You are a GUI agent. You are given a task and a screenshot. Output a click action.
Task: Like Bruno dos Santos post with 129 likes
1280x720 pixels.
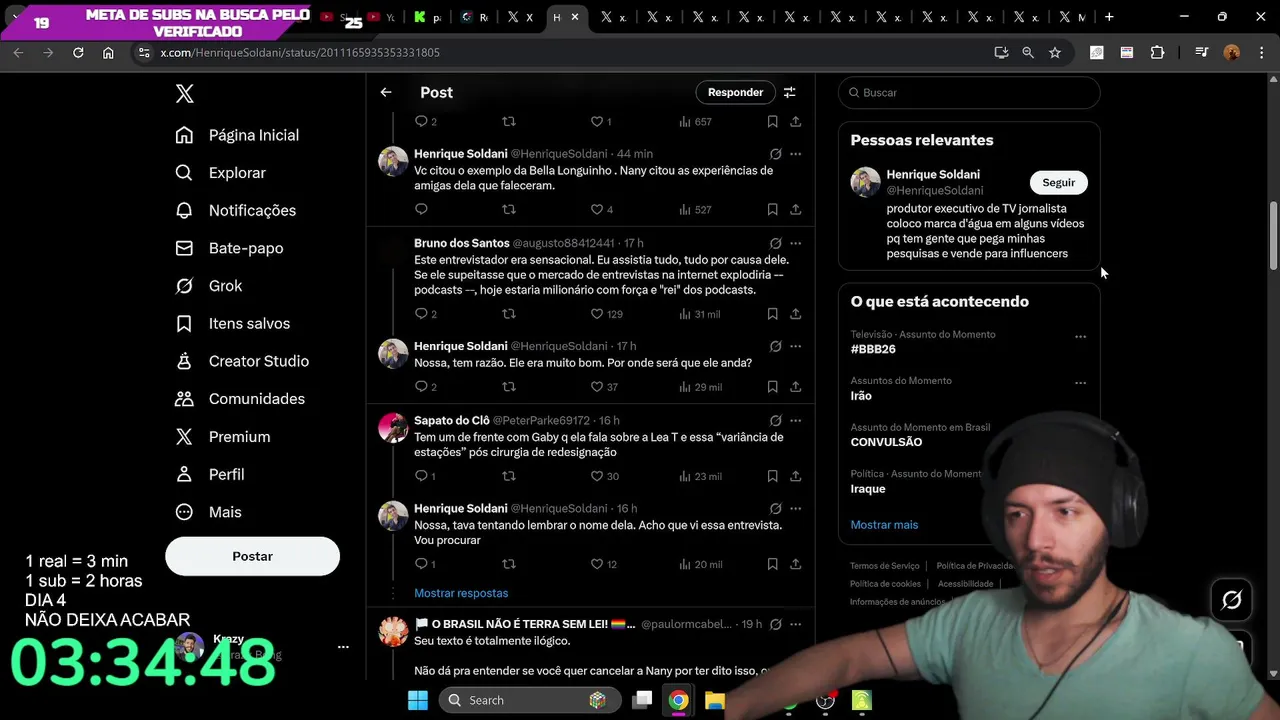[x=606, y=314]
